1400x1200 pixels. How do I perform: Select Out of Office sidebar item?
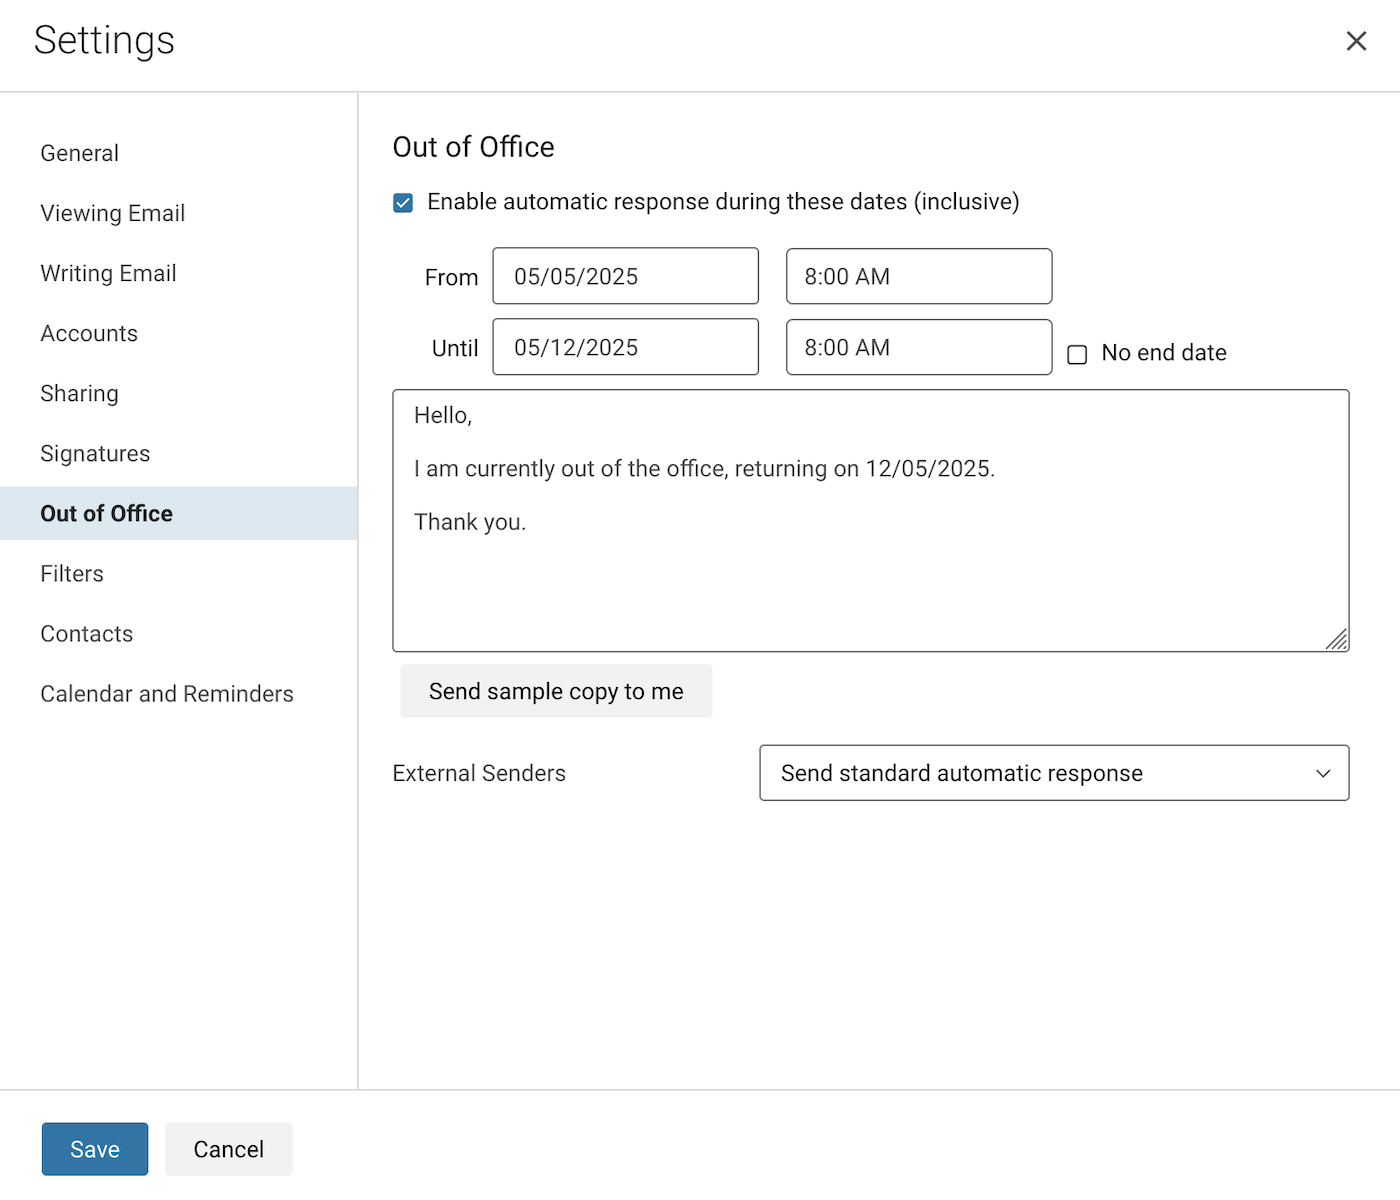[107, 513]
